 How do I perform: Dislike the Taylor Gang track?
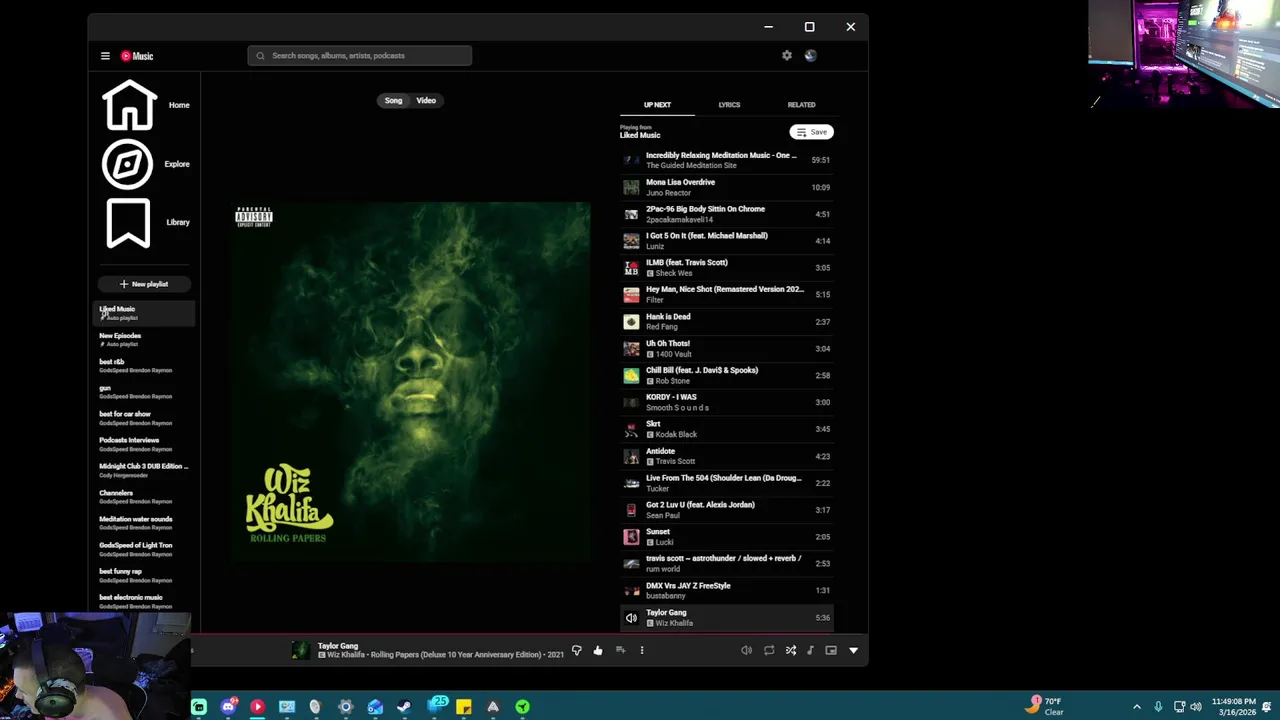[576, 650]
